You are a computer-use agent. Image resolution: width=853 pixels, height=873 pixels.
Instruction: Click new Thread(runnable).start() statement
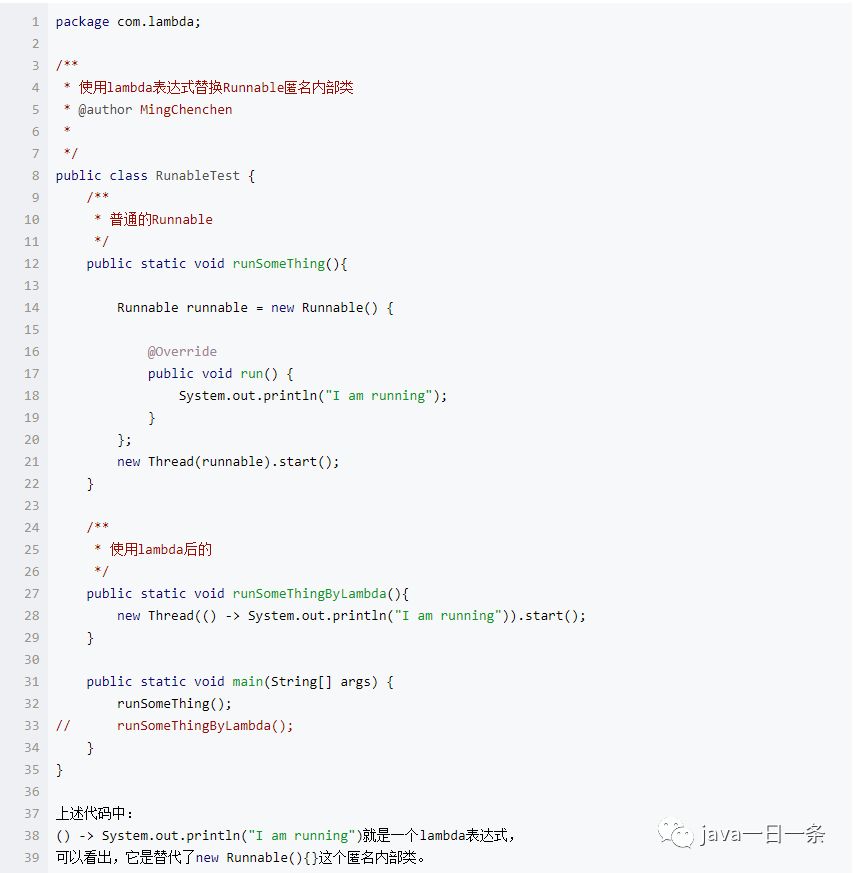228,462
